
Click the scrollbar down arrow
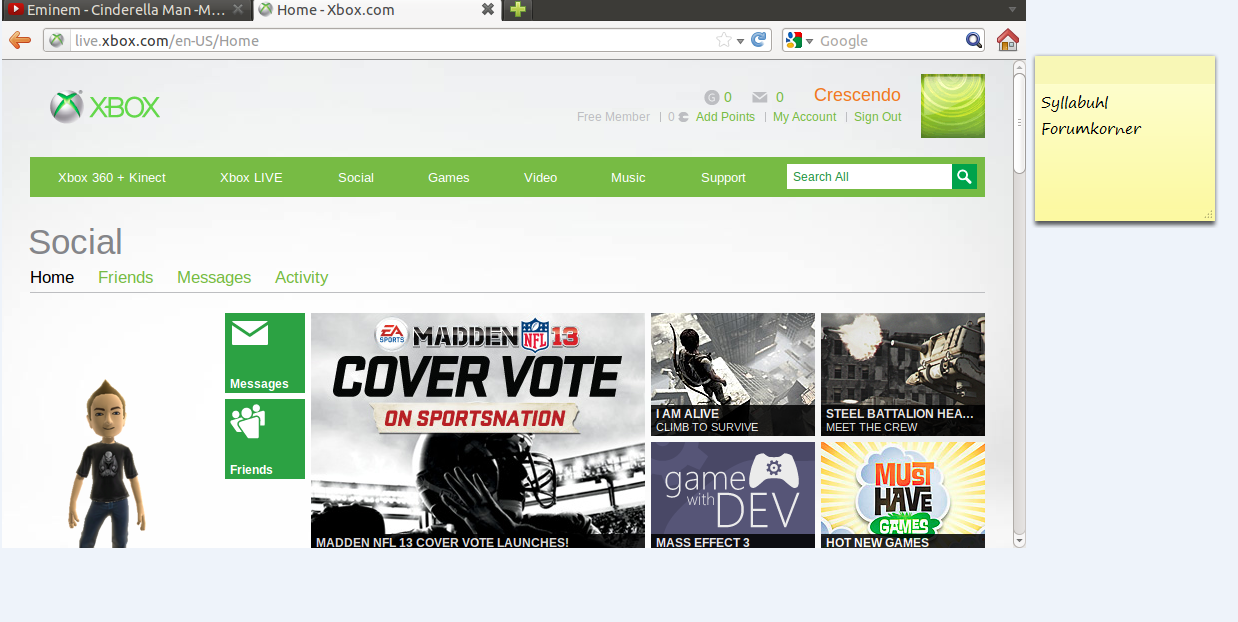click(1019, 540)
